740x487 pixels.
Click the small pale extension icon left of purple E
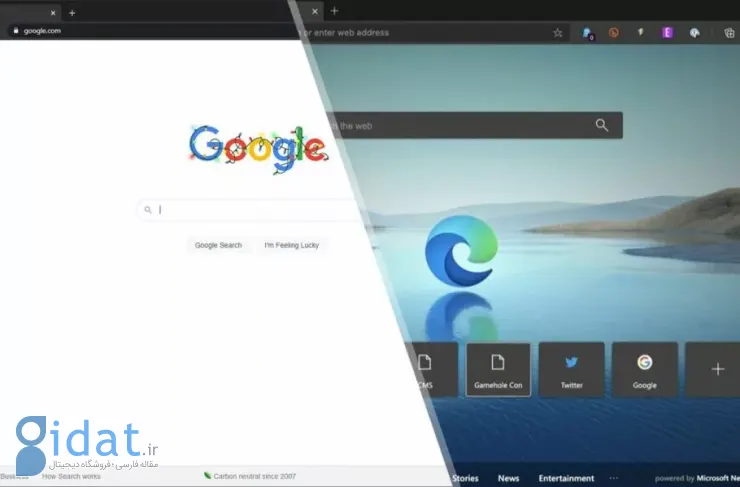tap(640, 33)
